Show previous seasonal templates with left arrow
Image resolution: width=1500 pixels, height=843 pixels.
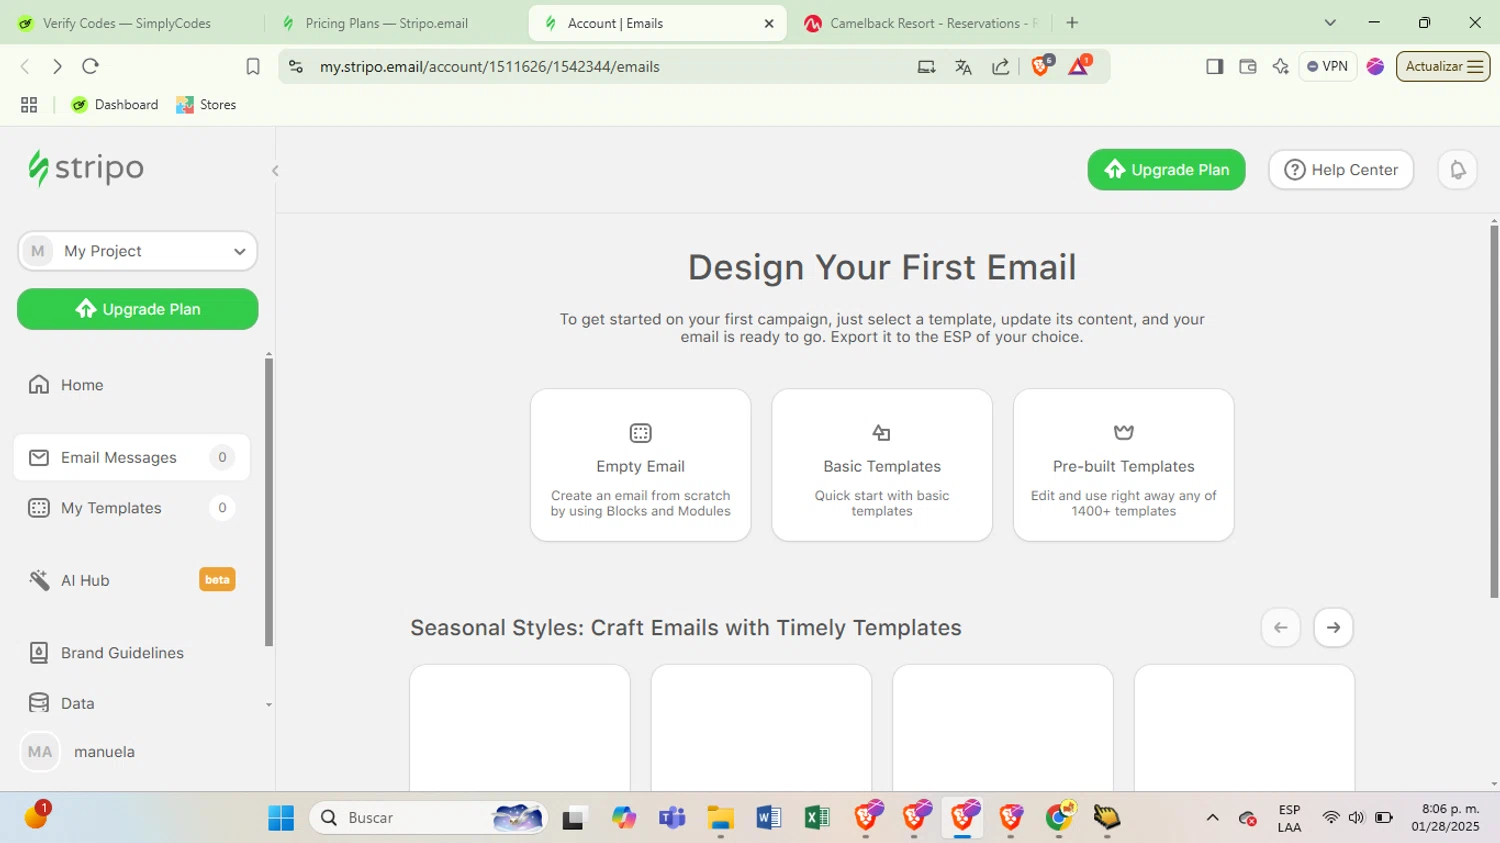coord(1281,628)
